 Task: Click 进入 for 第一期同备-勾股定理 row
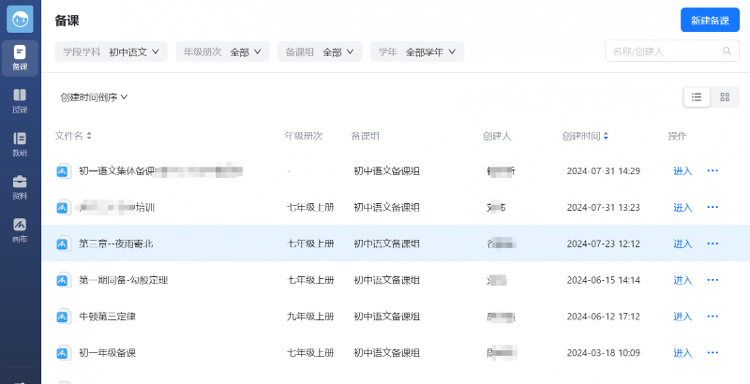(x=683, y=280)
